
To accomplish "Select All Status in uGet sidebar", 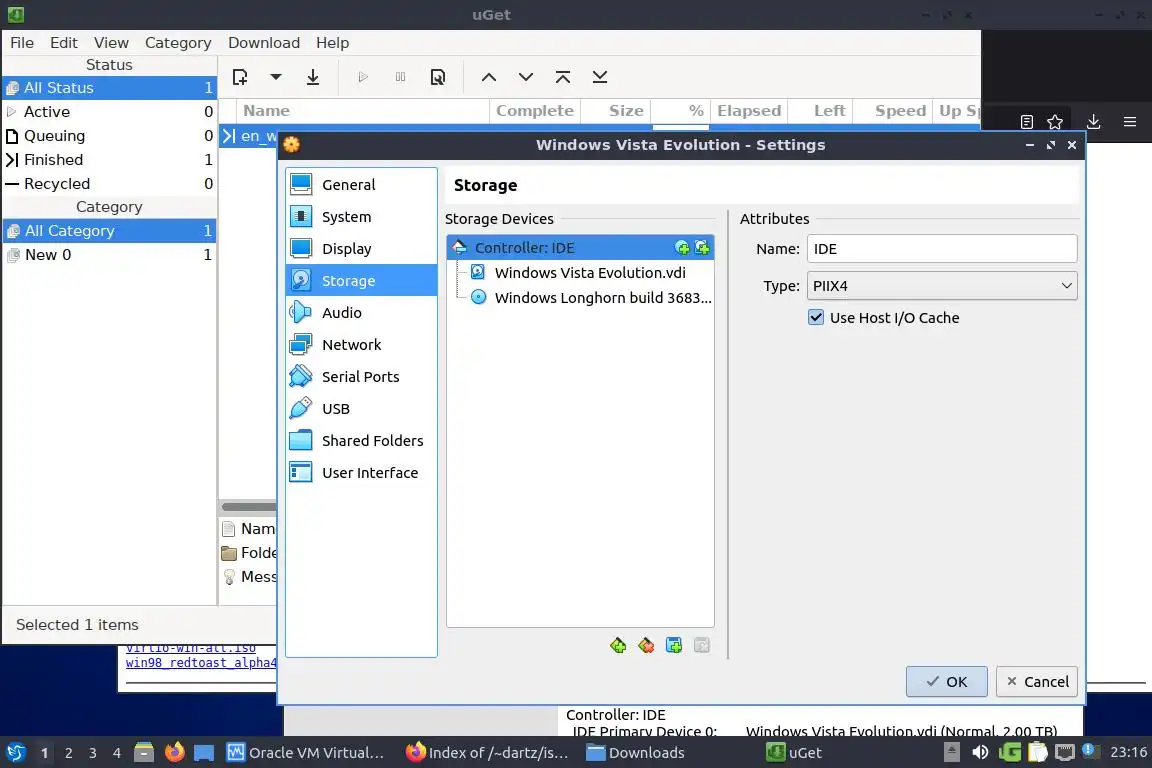I will (x=109, y=87).
